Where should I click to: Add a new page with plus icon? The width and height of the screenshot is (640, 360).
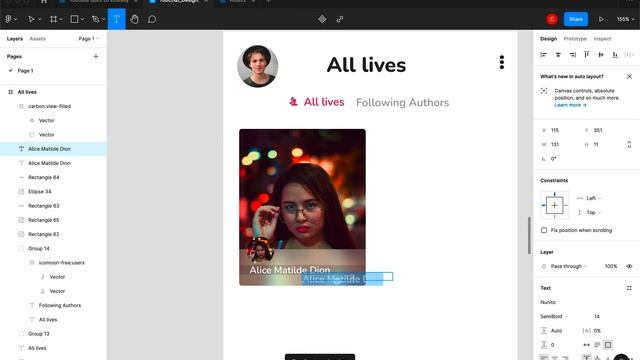point(96,56)
